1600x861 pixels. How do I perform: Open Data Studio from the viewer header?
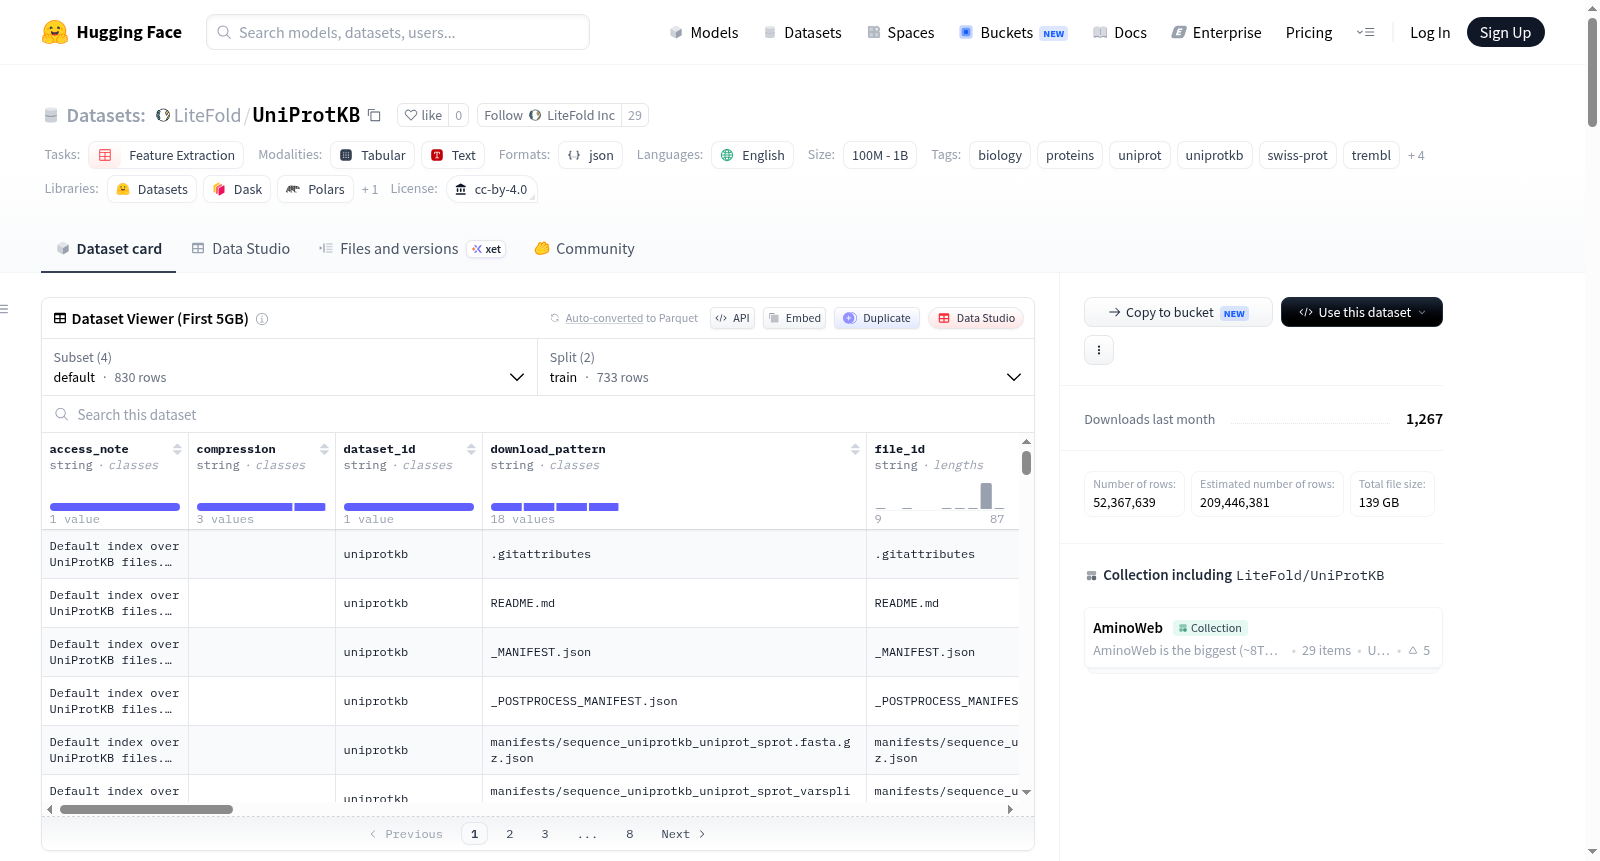(976, 318)
